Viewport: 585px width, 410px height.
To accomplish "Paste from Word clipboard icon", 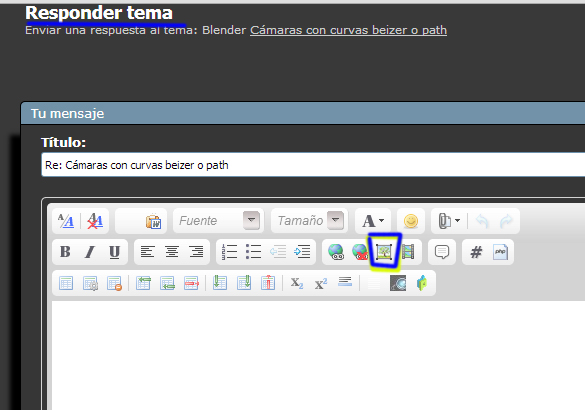I will pyautogui.click(x=153, y=222).
